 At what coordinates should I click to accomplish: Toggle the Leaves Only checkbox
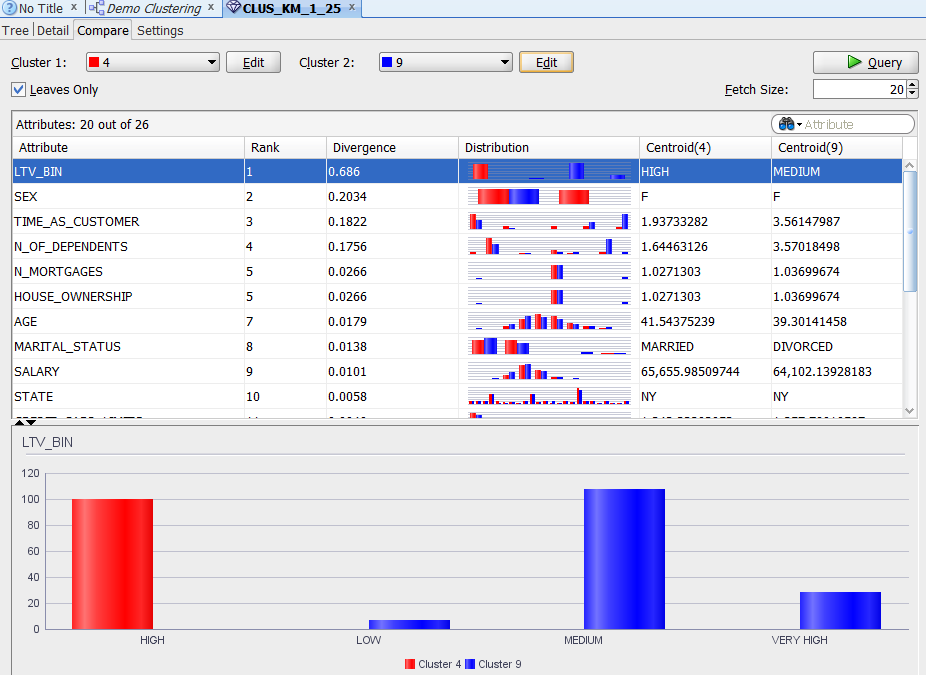(19, 90)
